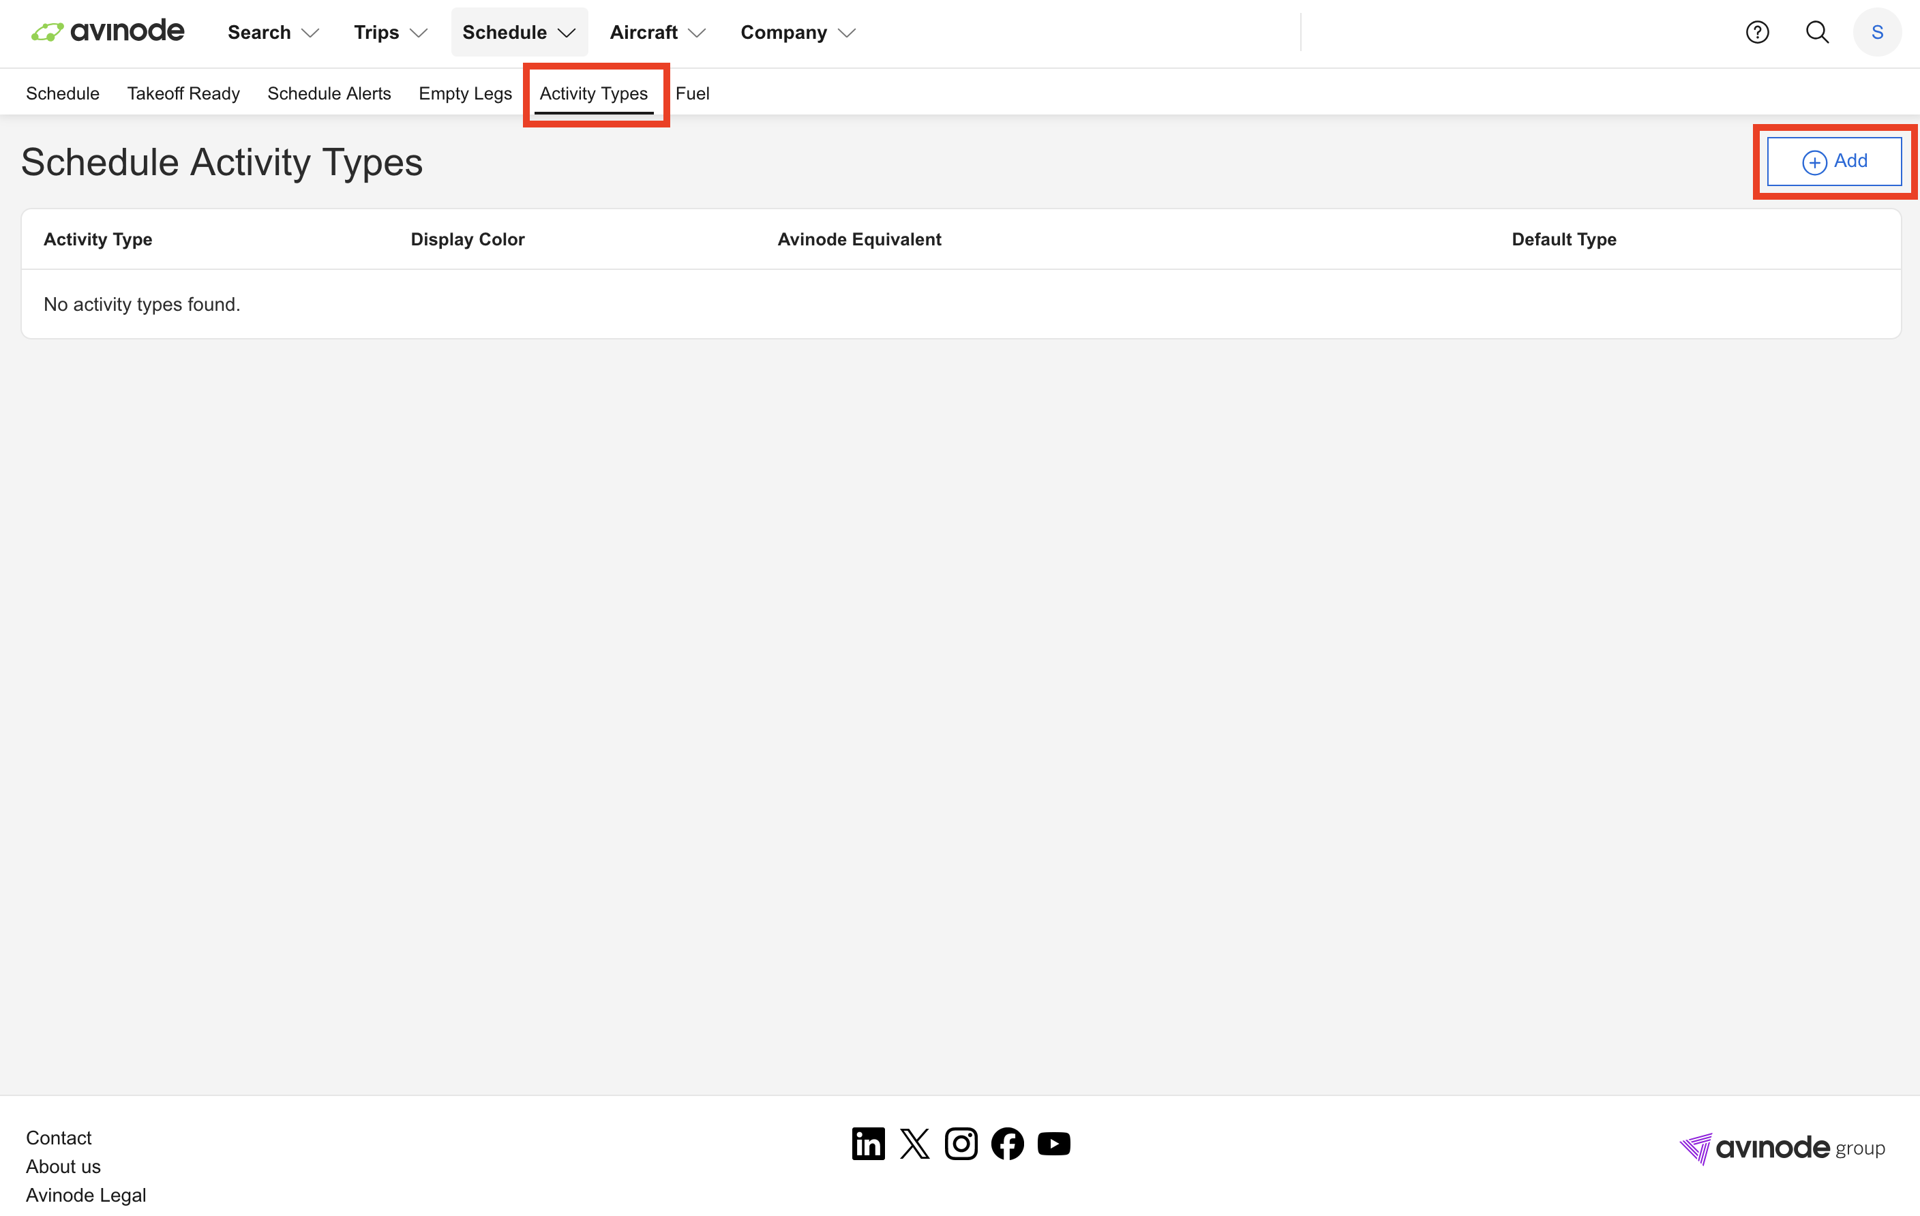The height and width of the screenshot is (1216, 1920).
Task: Open Avinode LinkedIn page icon
Action: coord(868,1143)
